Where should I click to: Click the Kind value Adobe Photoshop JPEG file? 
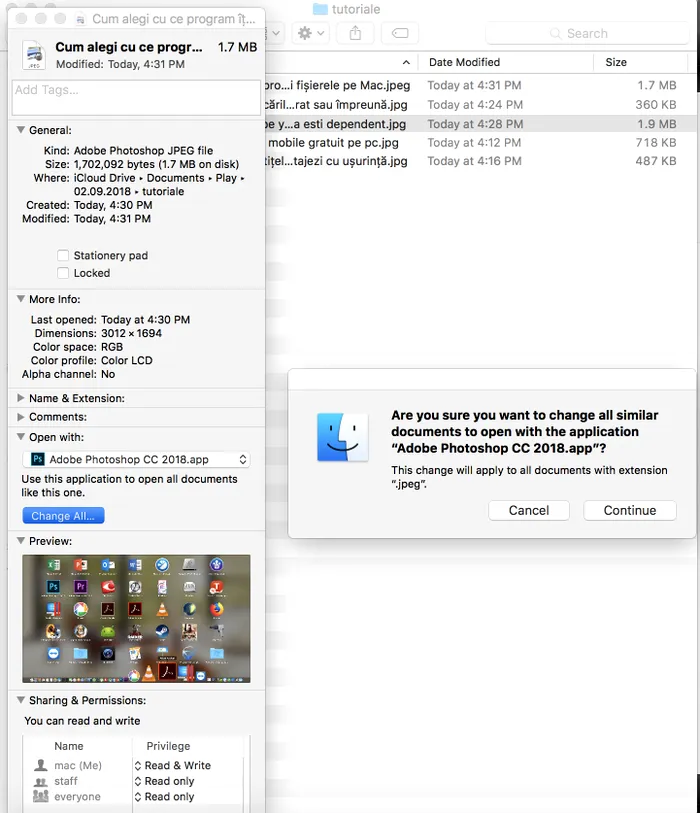click(x=143, y=150)
